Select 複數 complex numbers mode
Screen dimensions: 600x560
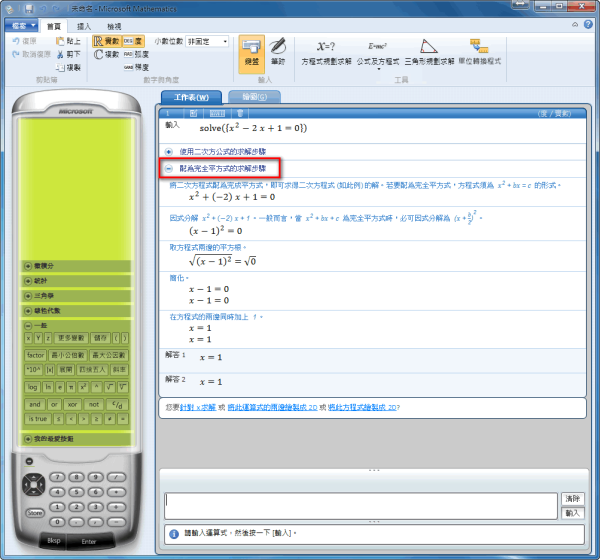tap(105, 54)
